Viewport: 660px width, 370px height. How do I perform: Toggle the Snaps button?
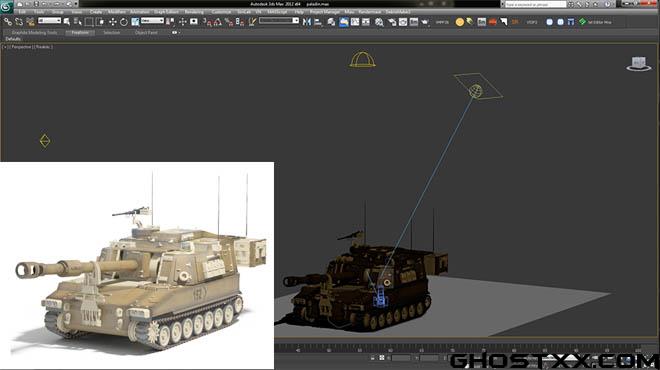coord(207,22)
